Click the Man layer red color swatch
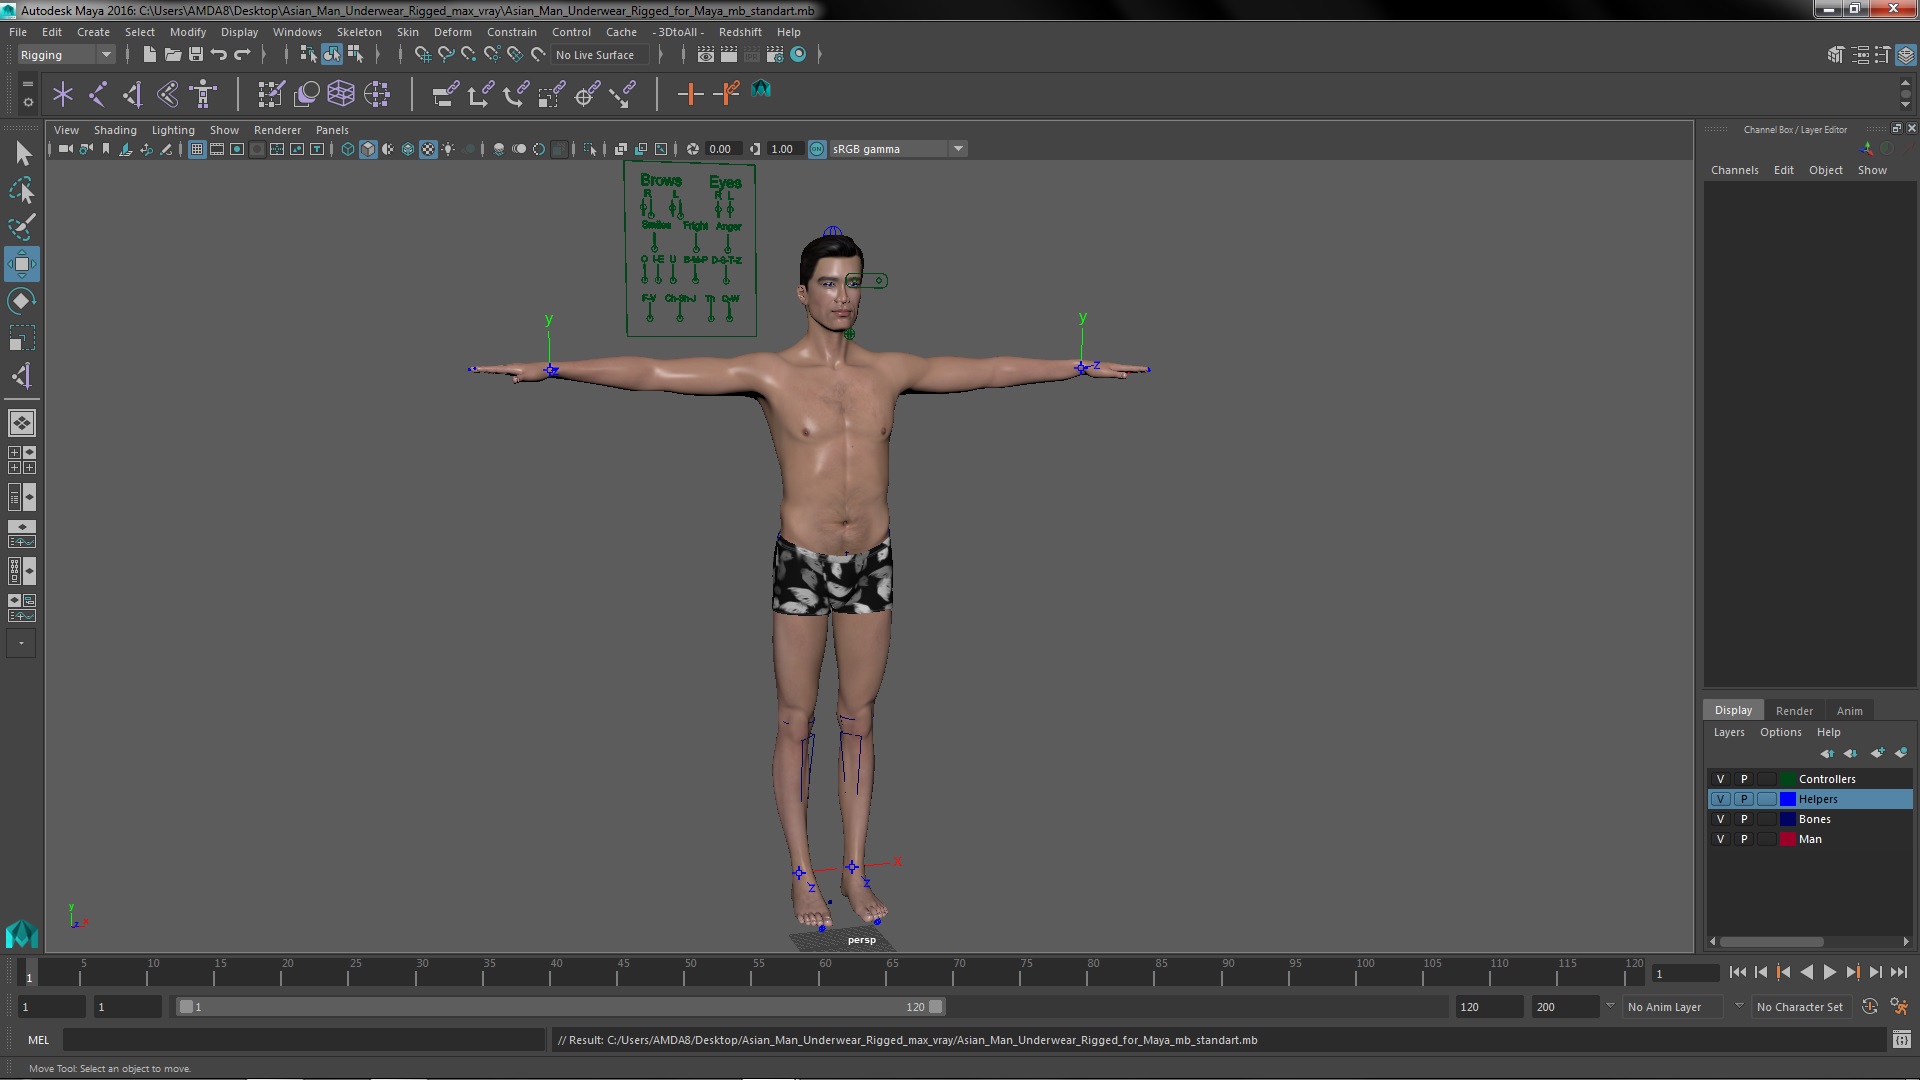This screenshot has height=1080, width=1920. pyautogui.click(x=1788, y=839)
